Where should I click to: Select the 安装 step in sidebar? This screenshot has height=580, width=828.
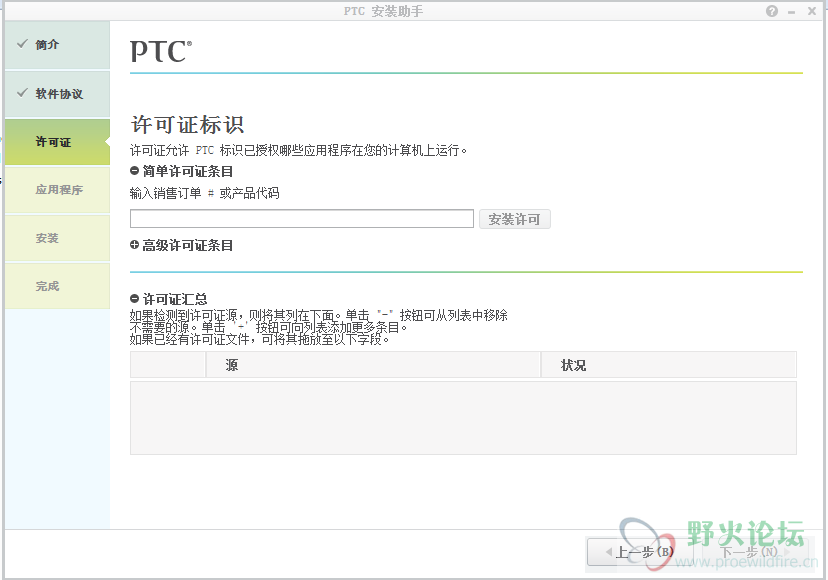click(x=58, y=238)
